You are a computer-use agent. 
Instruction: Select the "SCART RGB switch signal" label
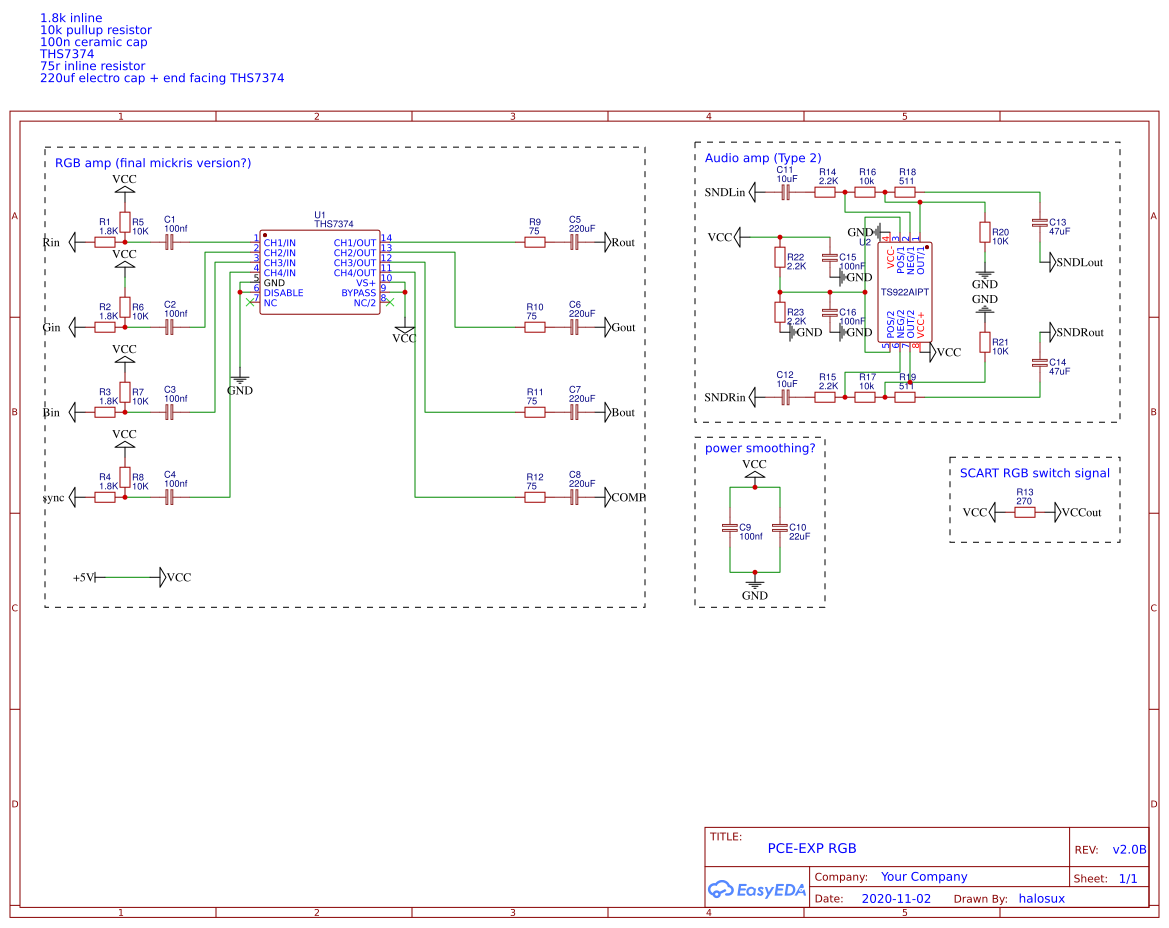[x=1034, y=473]
